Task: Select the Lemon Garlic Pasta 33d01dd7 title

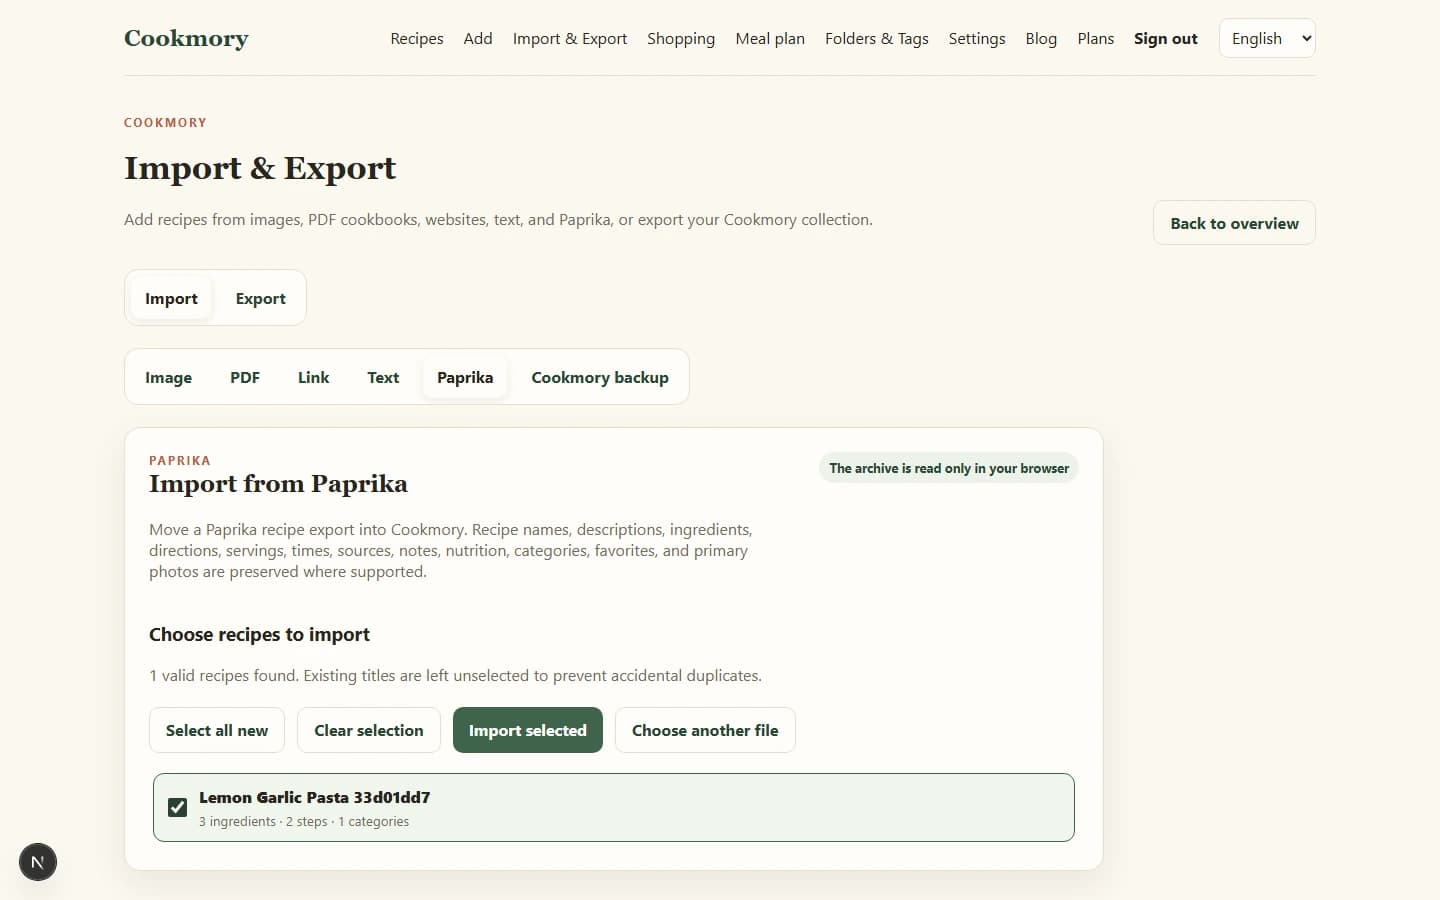Action: [x=314, y=797]
